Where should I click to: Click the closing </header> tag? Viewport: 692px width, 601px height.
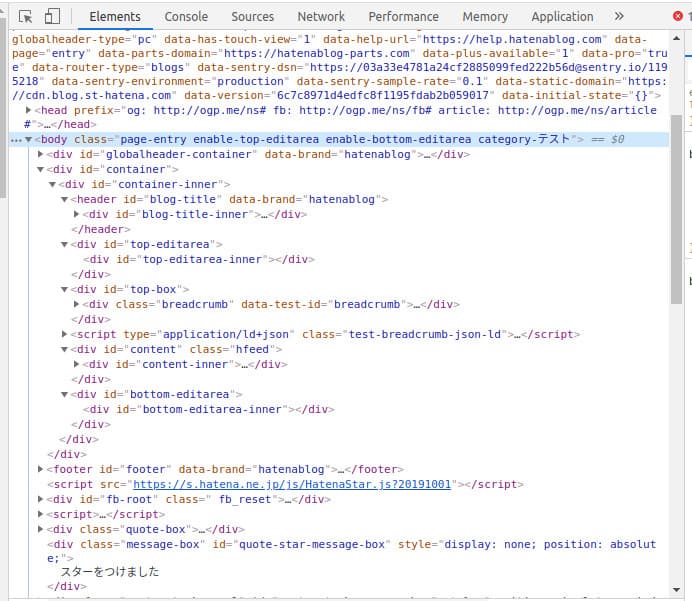101,229
